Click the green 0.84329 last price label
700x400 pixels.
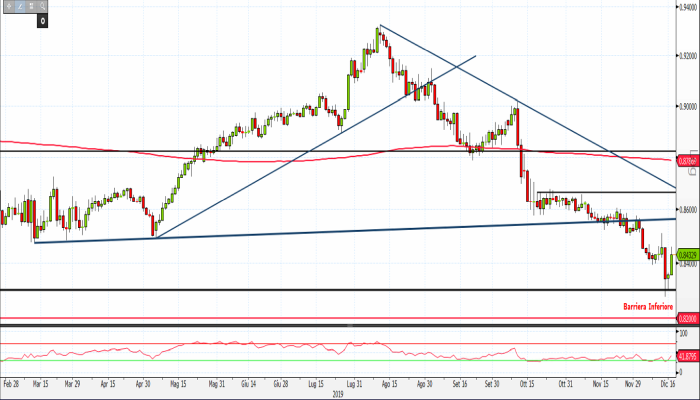pos(688,255)
